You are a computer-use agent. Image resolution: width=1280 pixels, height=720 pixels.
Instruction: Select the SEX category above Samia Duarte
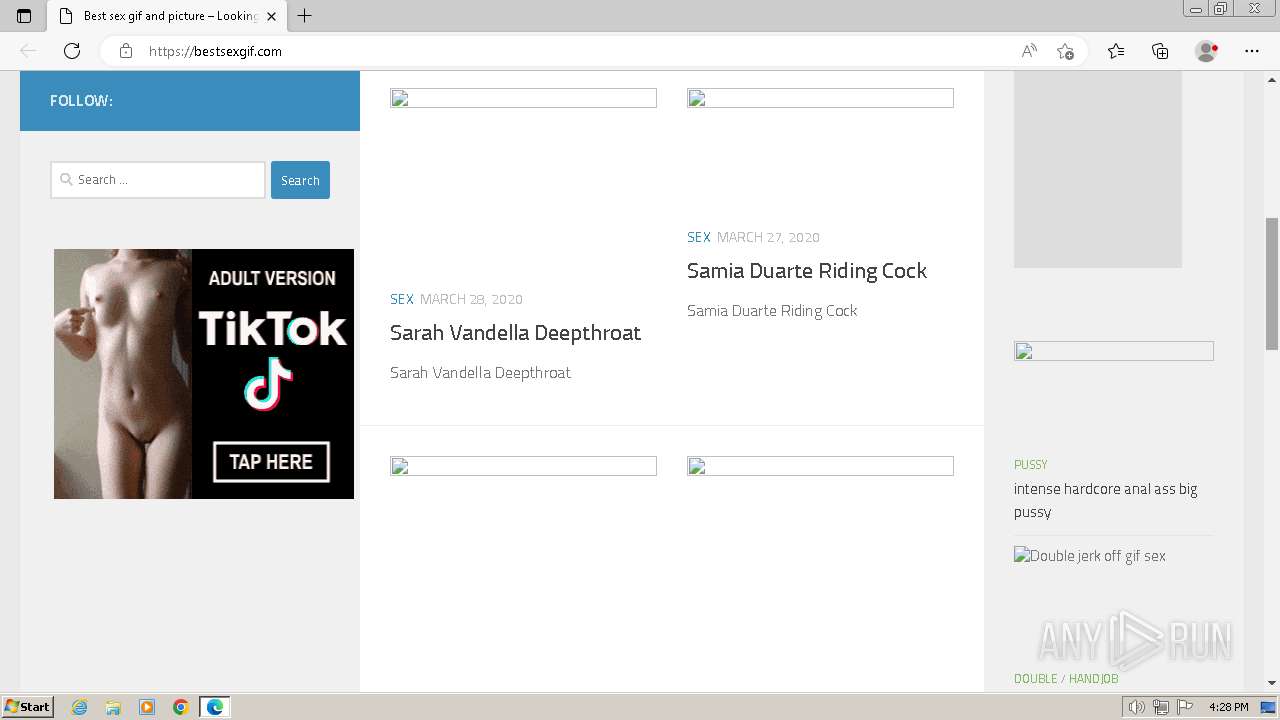[x=699, y=237]
